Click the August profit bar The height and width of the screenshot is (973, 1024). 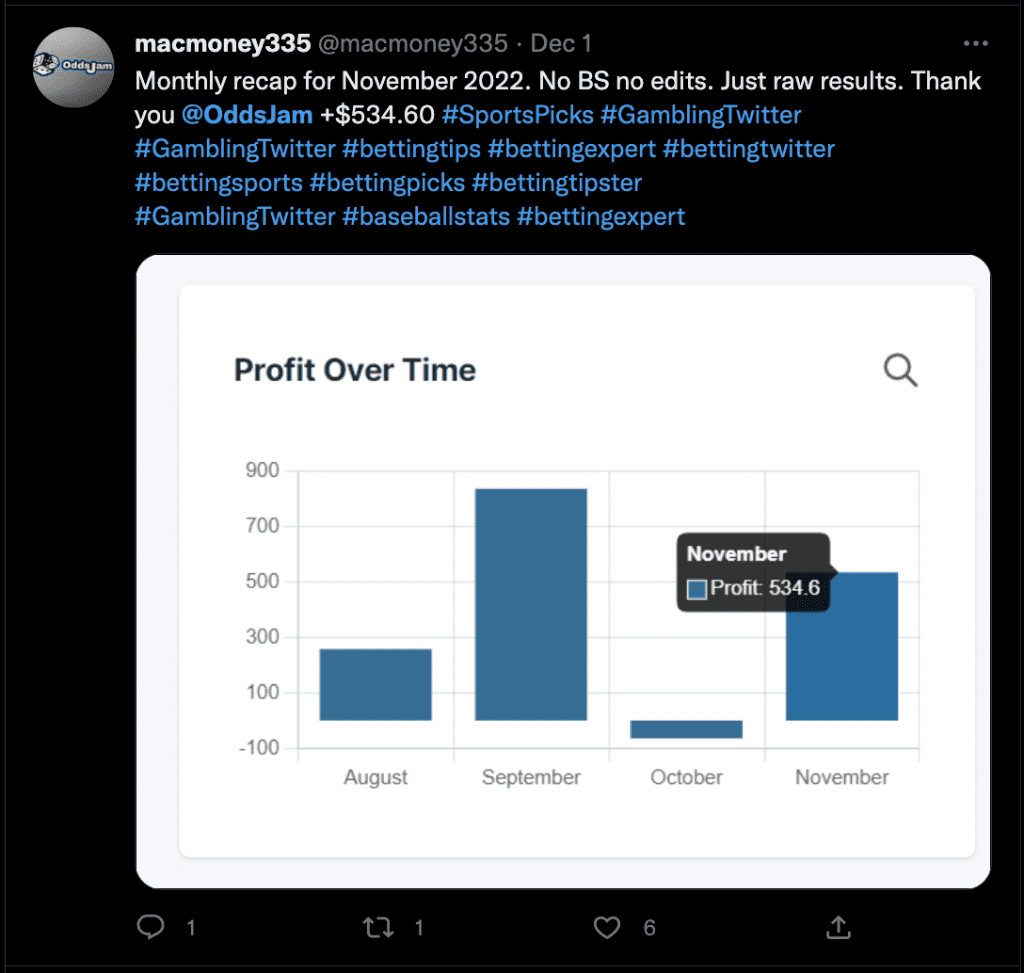376,684
